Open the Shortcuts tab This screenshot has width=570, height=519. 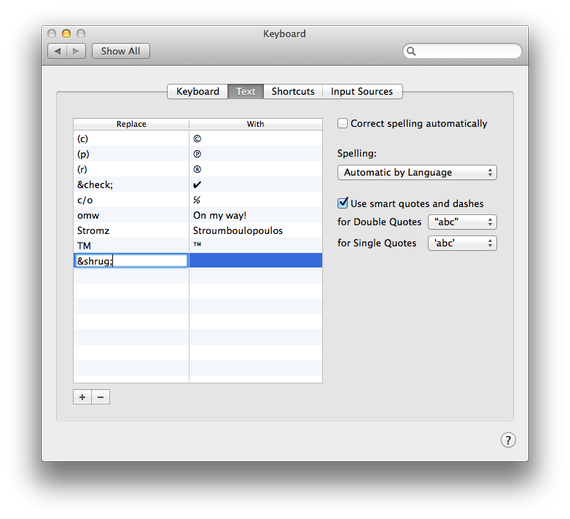(x=293, y=91)
